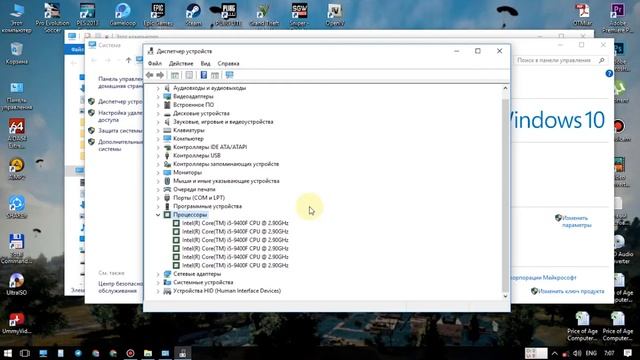
Task: Open the Gameloop desktop icon
Action: [x=122, y=14]
